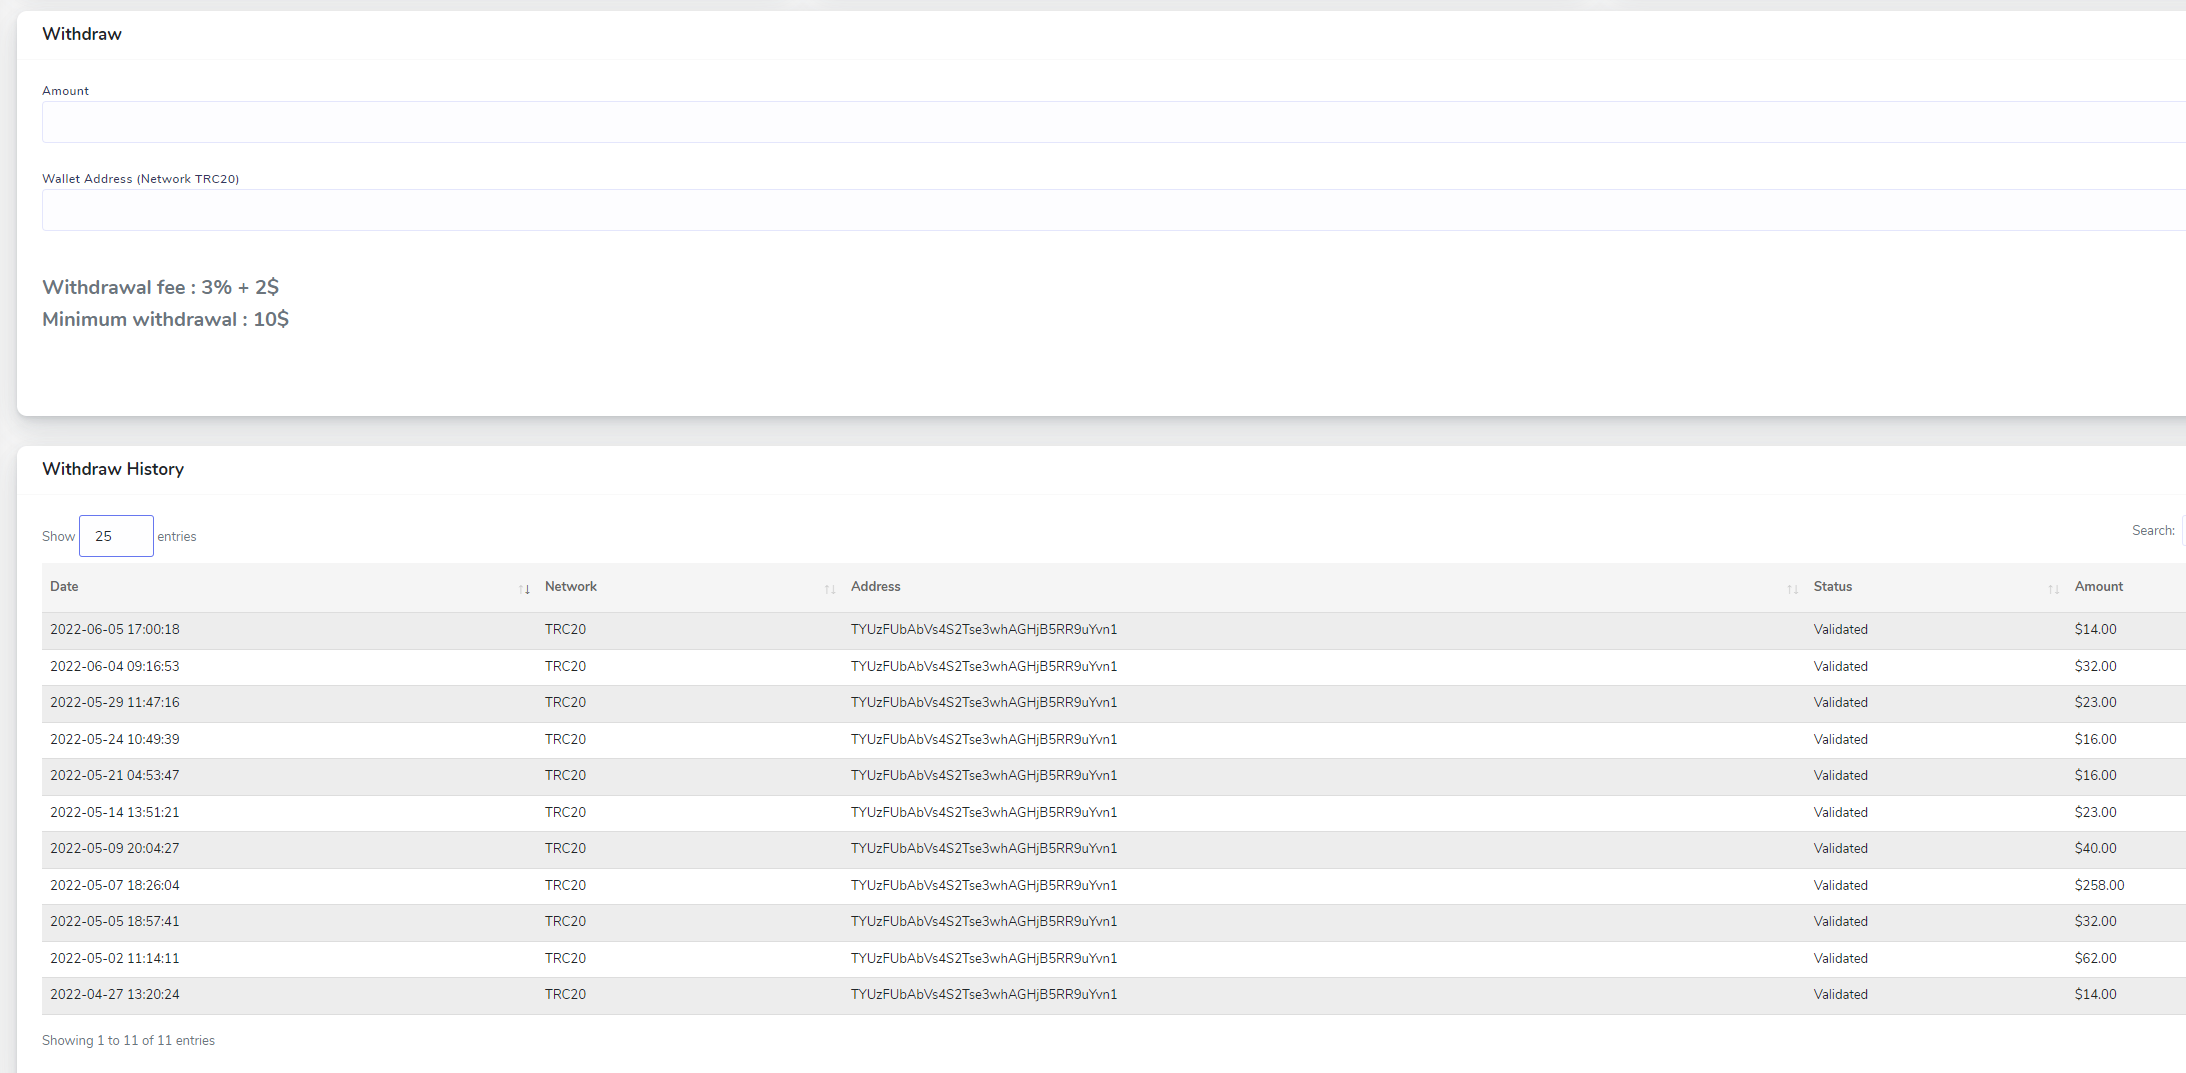Click the Status column header
This screenshot has height=1073, width=2186.
(1936, 587)
